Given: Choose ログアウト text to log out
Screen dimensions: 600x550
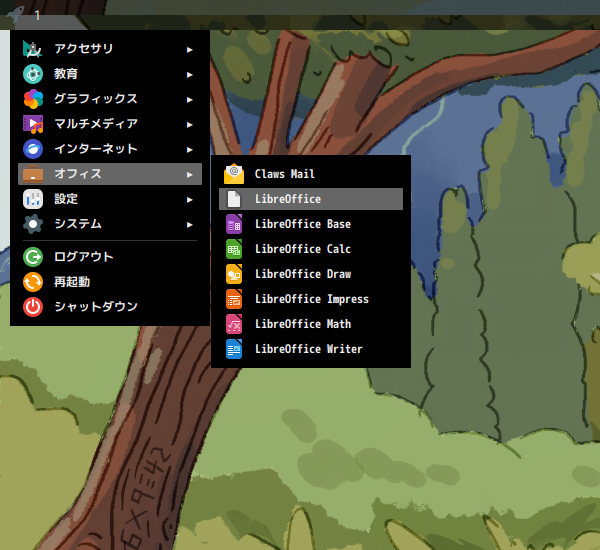Looking at the screenshot, I should point(84,257).
